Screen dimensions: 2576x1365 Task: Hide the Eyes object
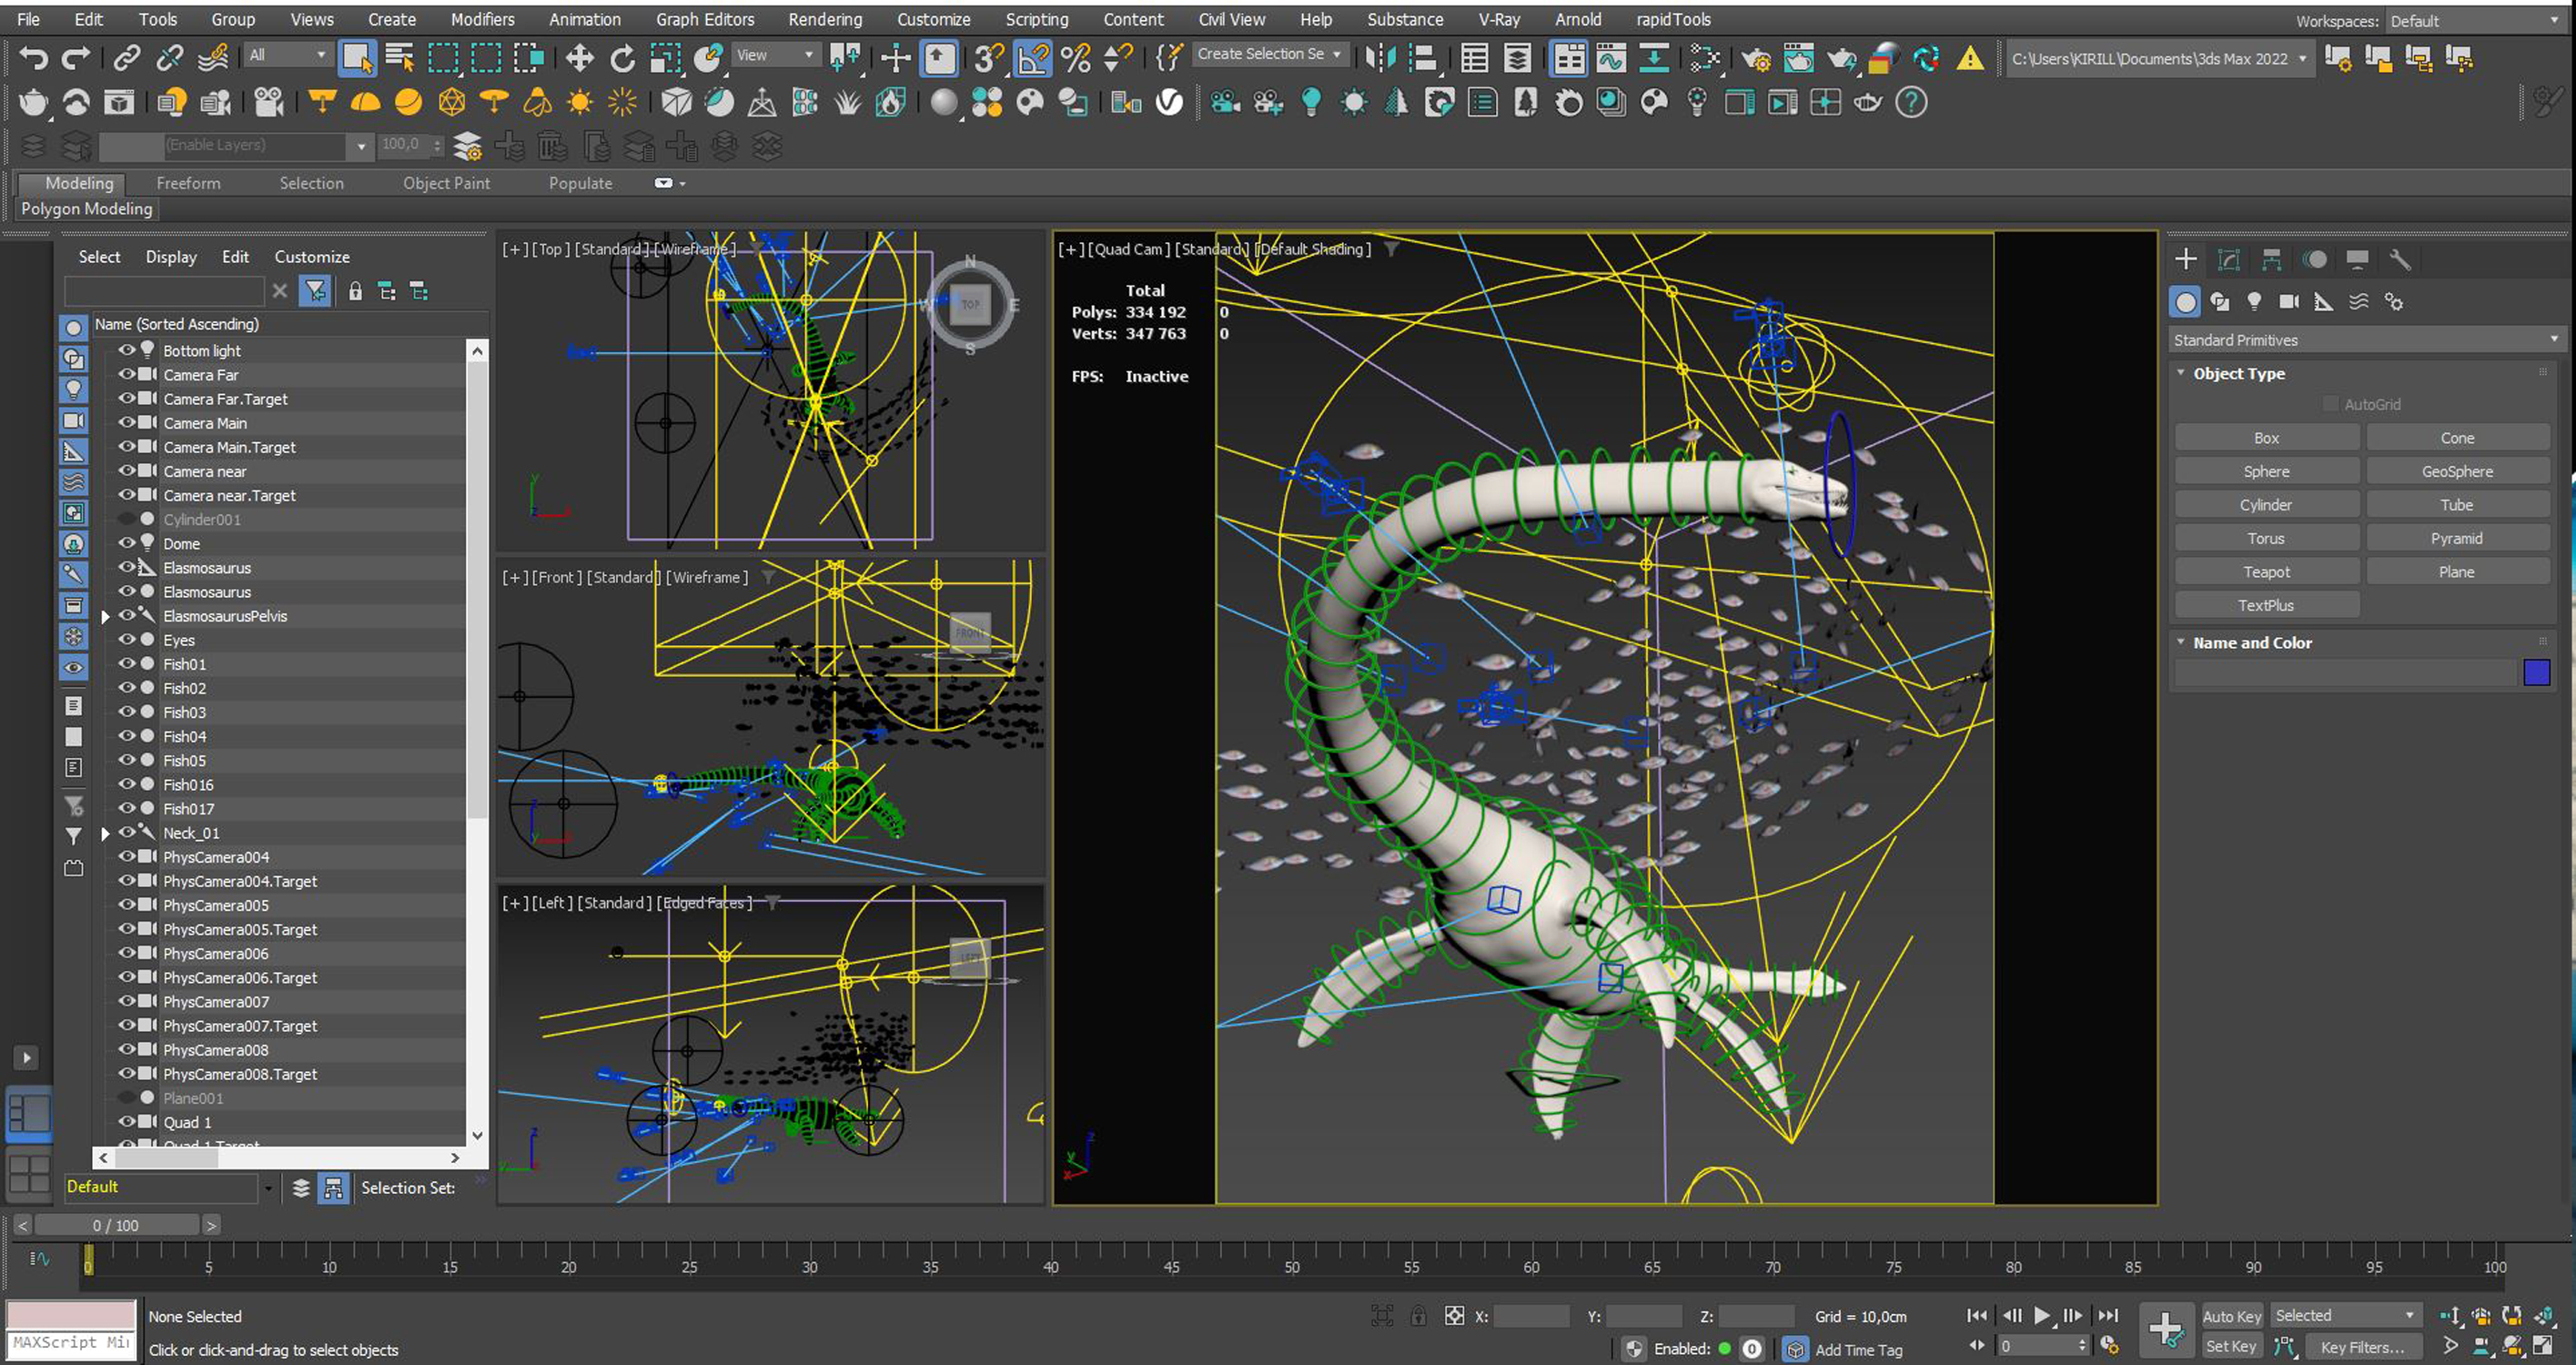[127, 639]
